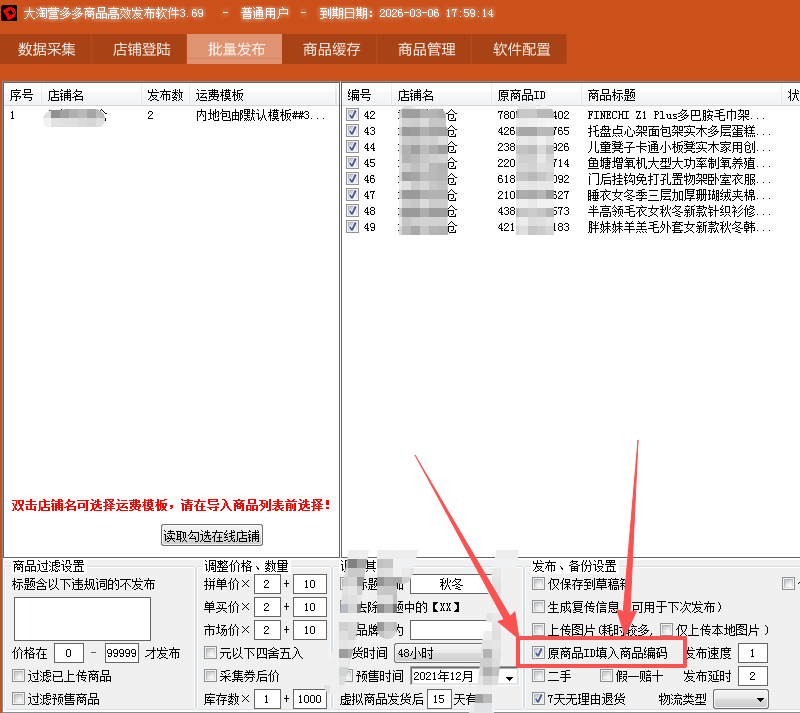
Task: Sort by the 商品标题 column header
Action: [x=680, y=95]
